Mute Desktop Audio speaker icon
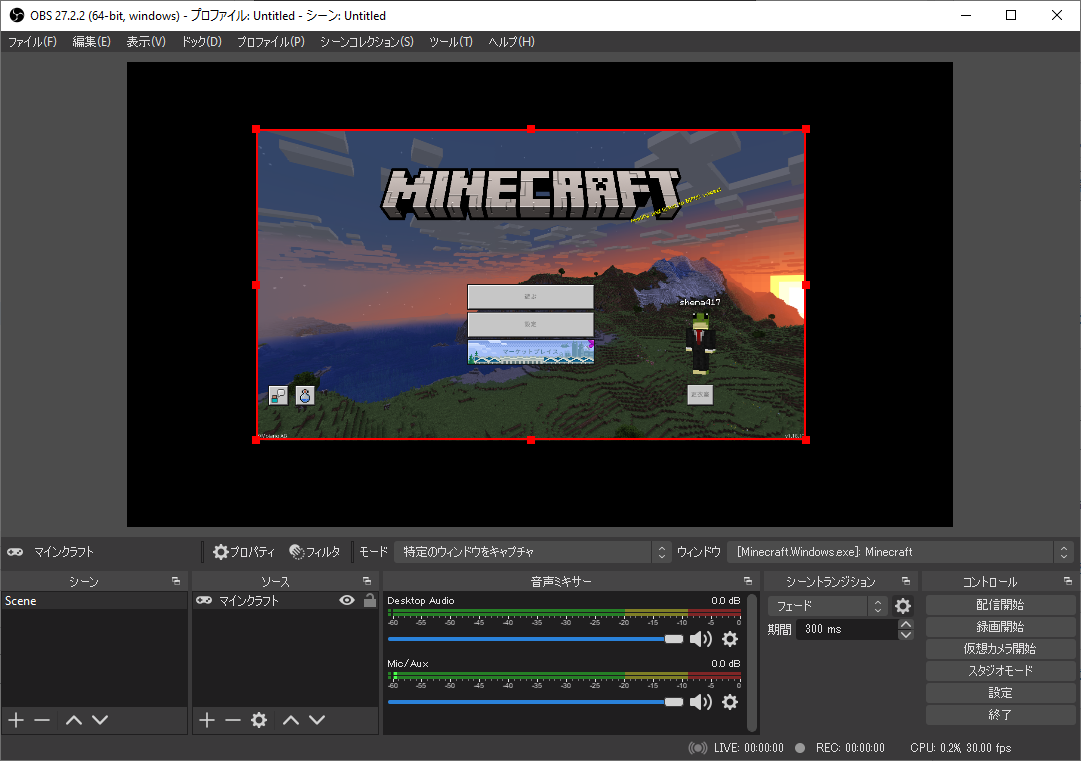 coord(701,639)
